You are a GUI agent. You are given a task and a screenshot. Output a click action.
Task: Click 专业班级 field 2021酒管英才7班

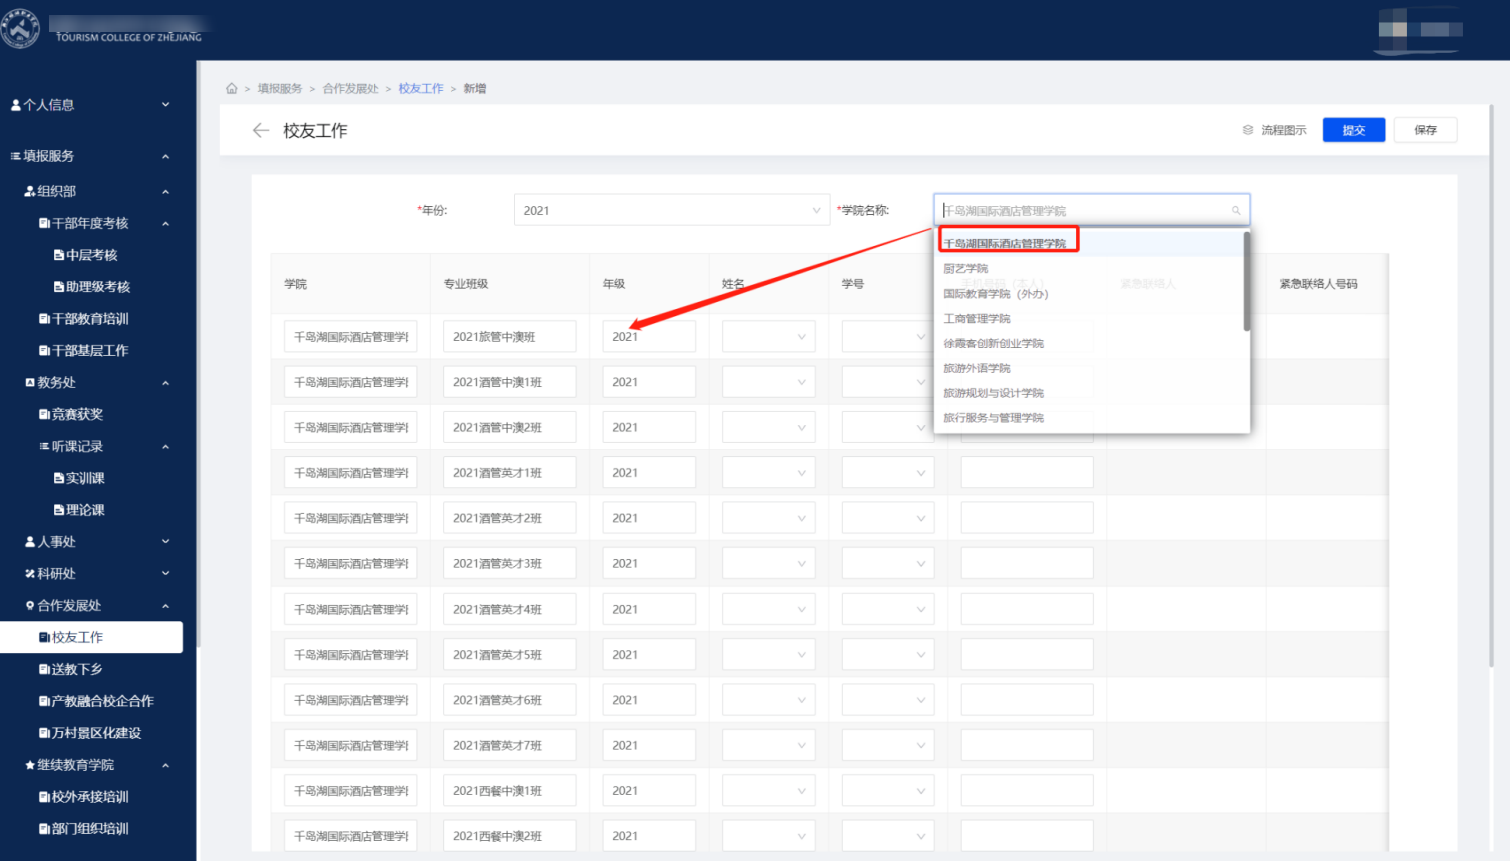(x=510, y=746)
